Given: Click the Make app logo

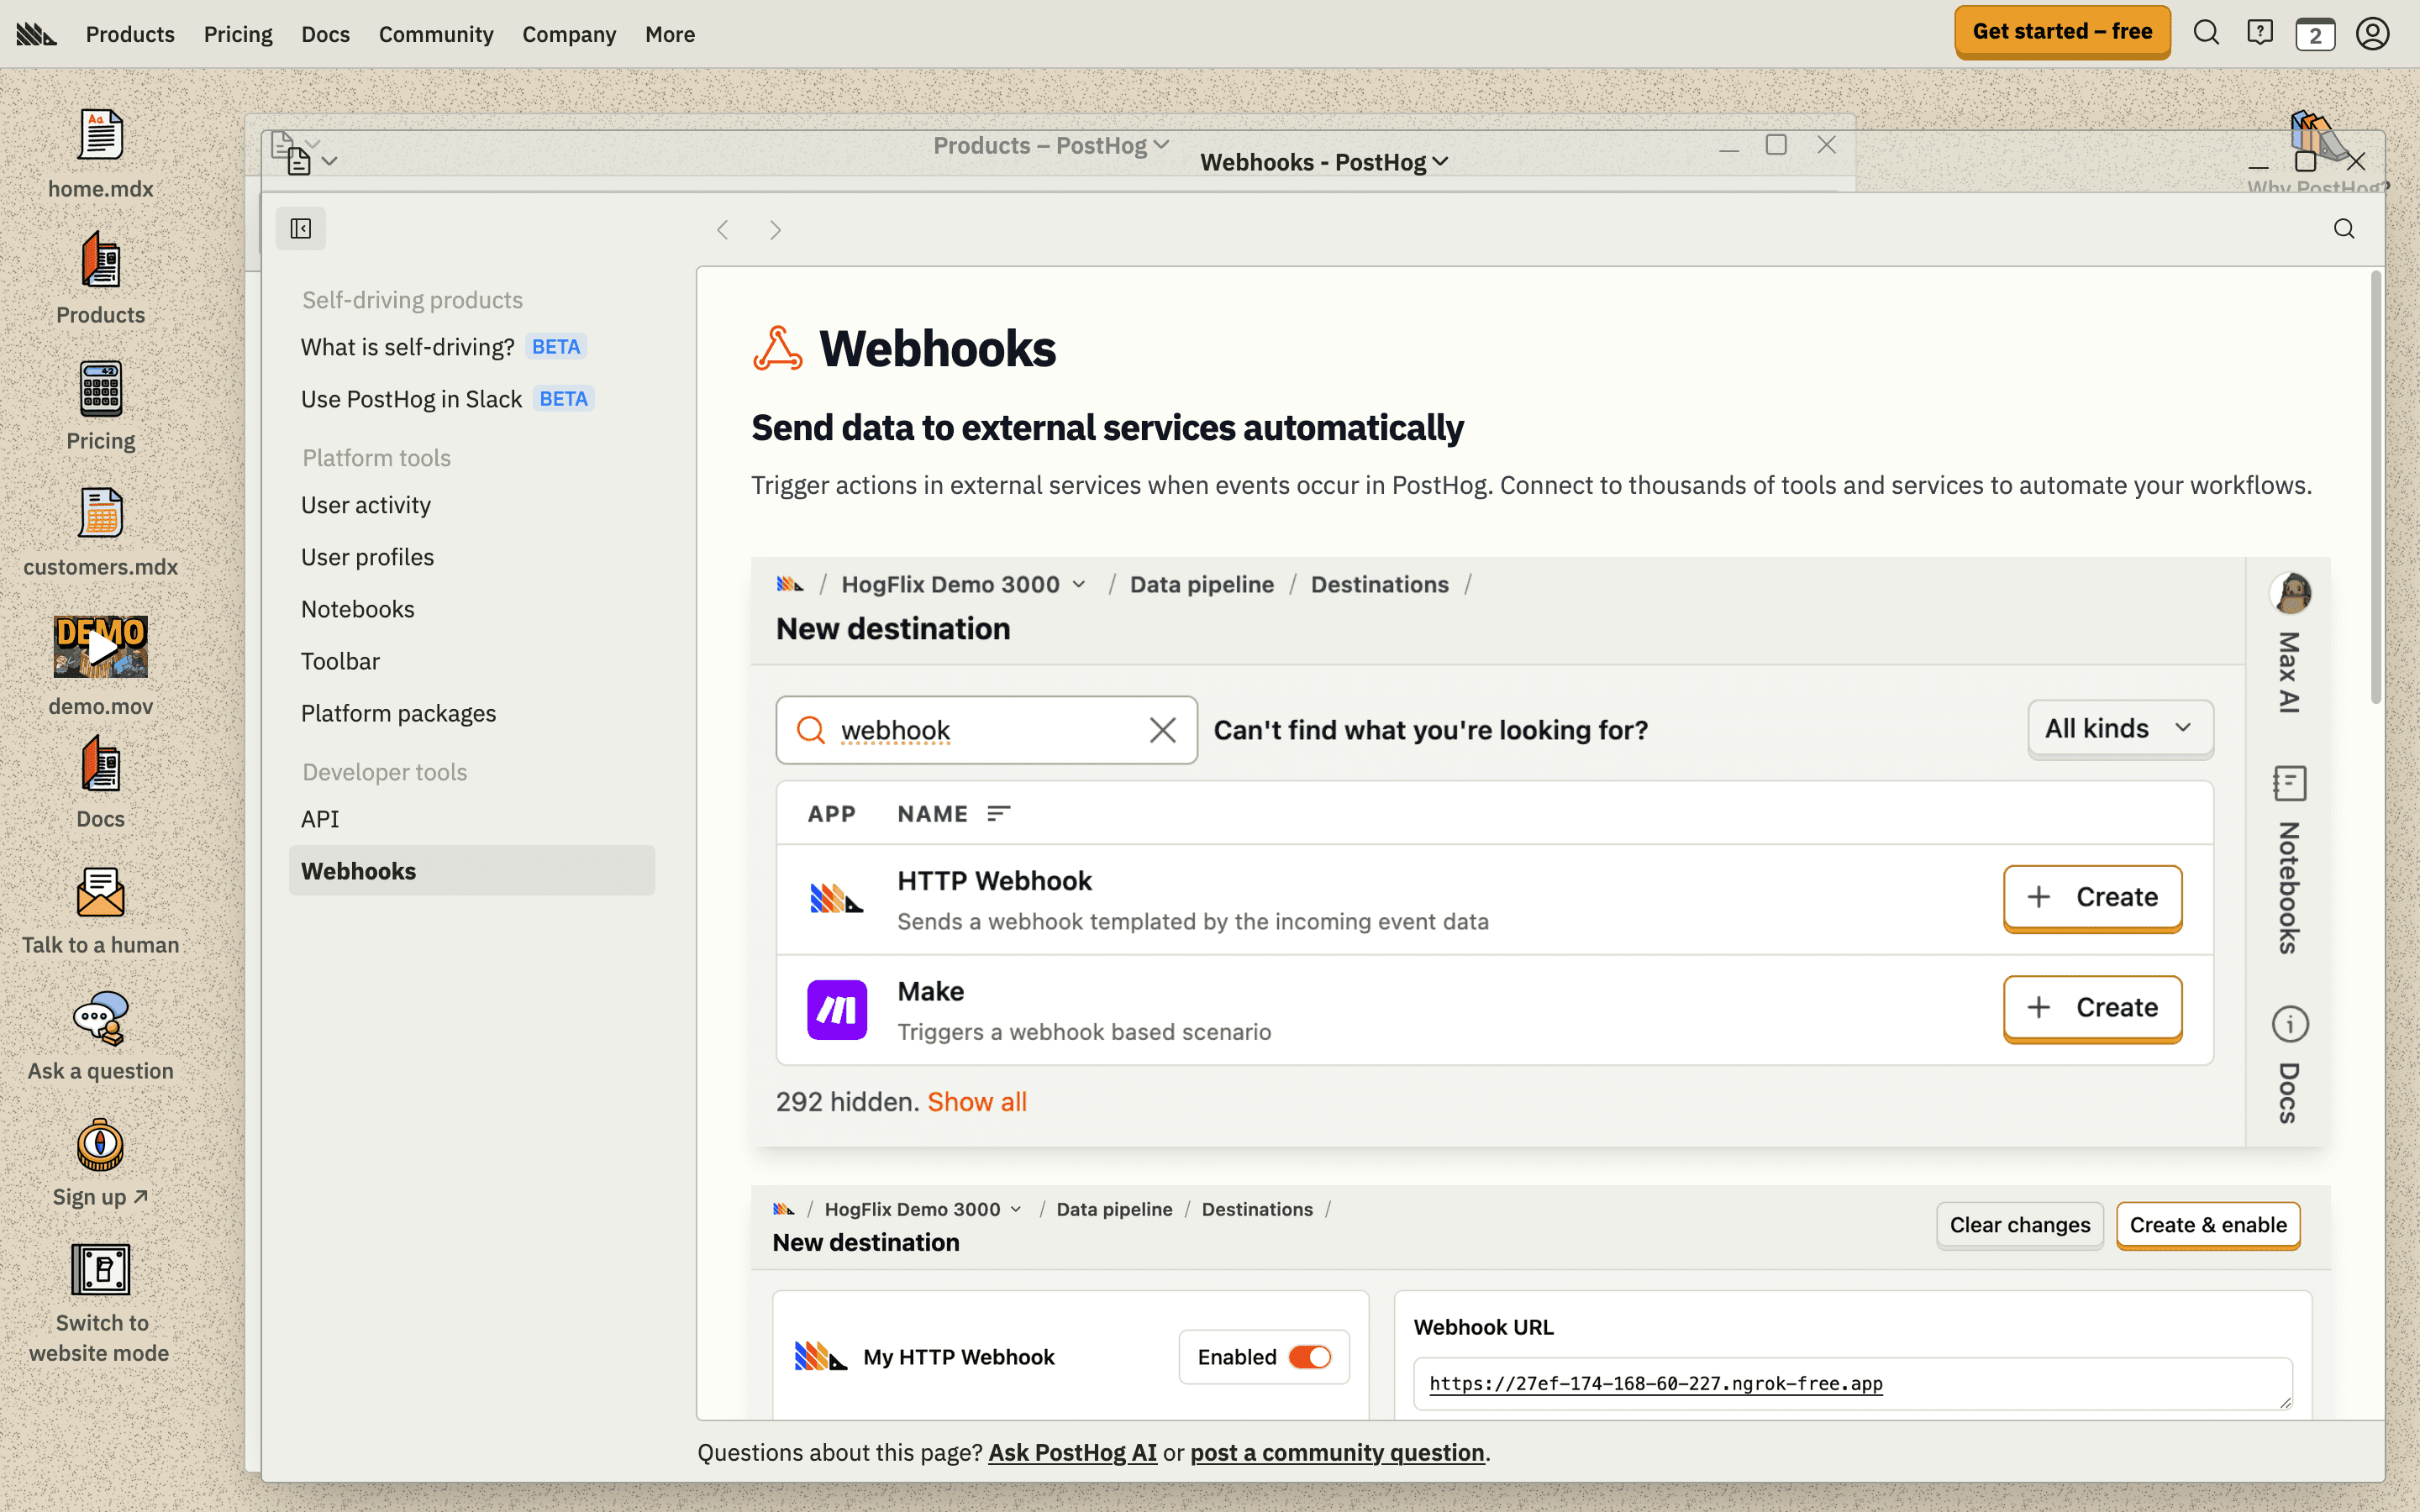Looking at the screenshot, I should (837, 1010).
